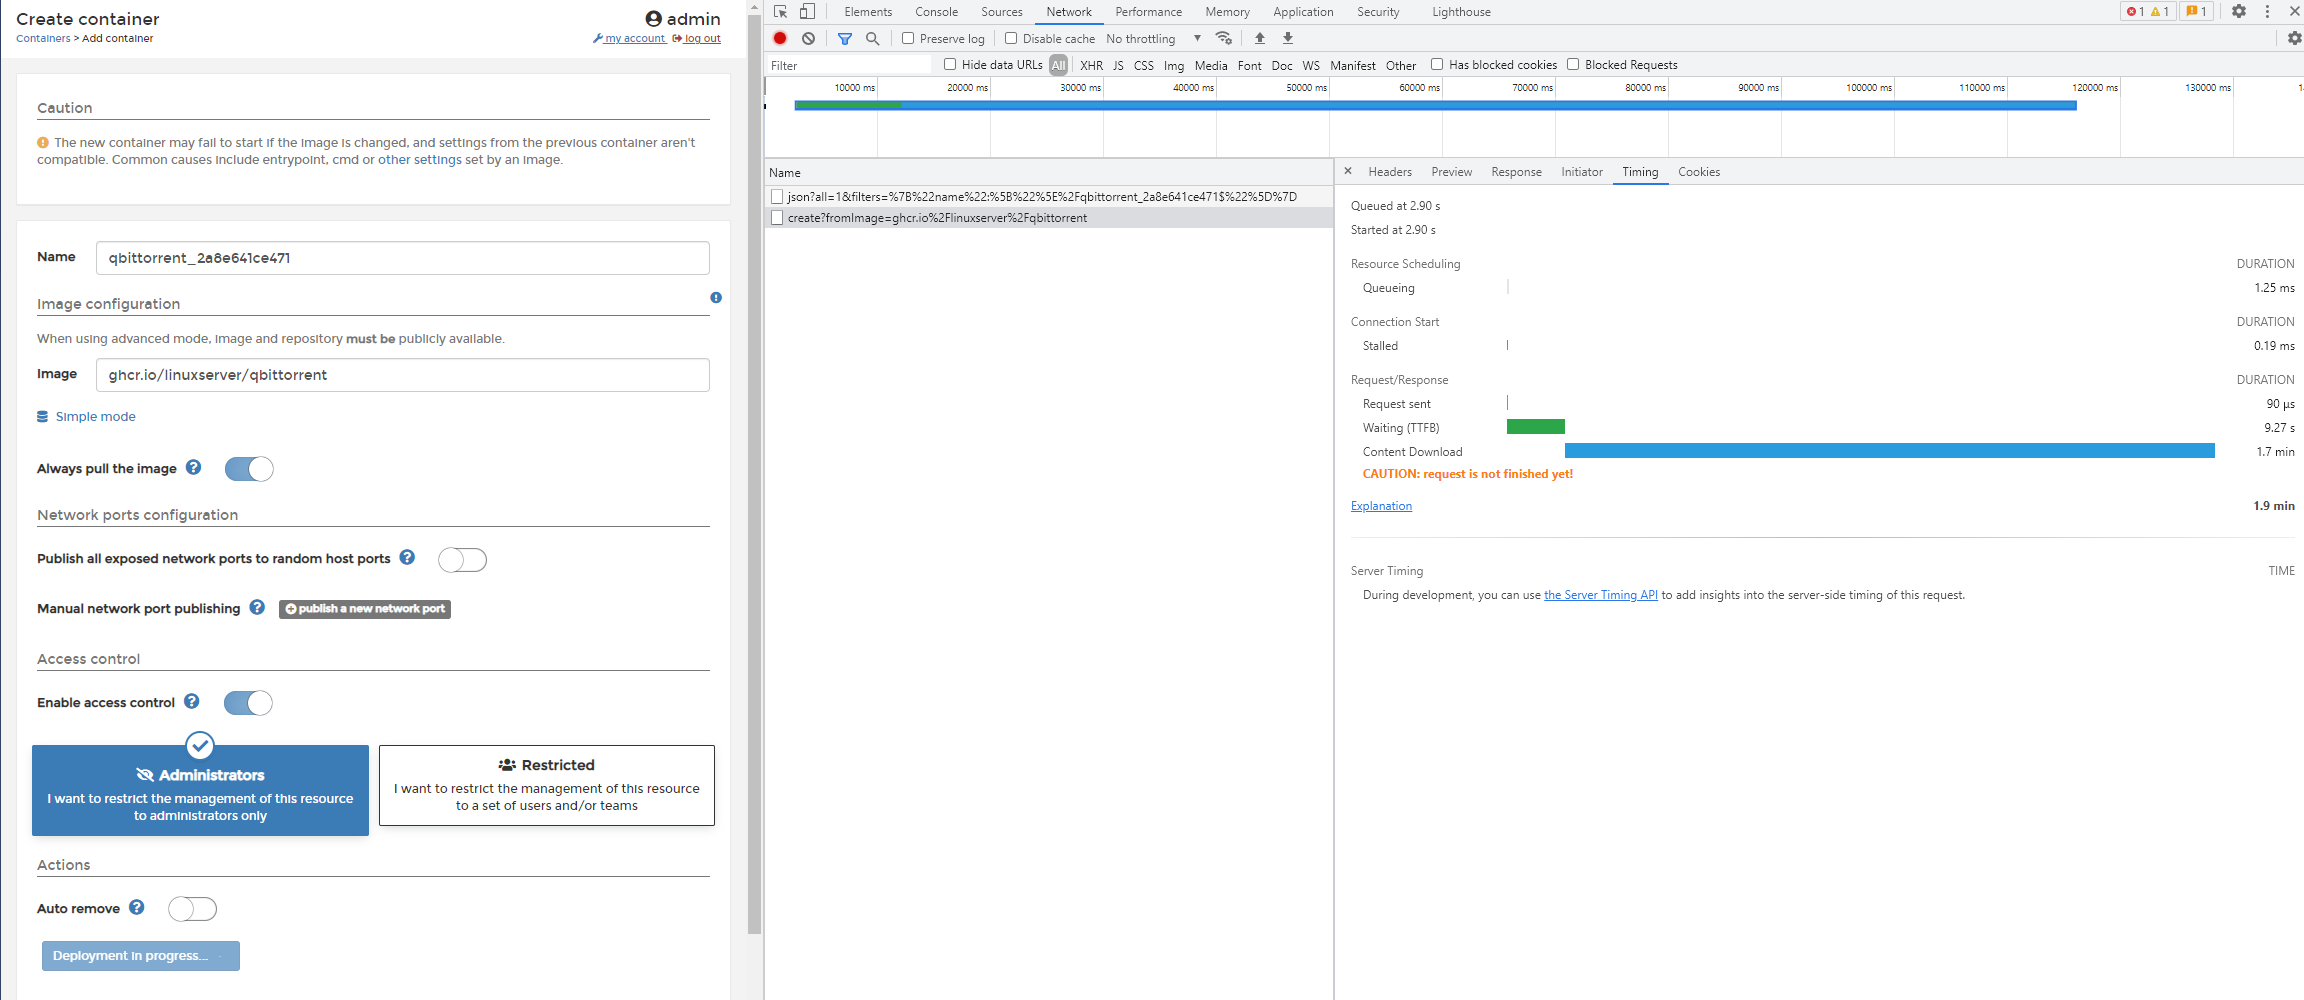Open DevTools settings gear

(x=2239, y=11)
